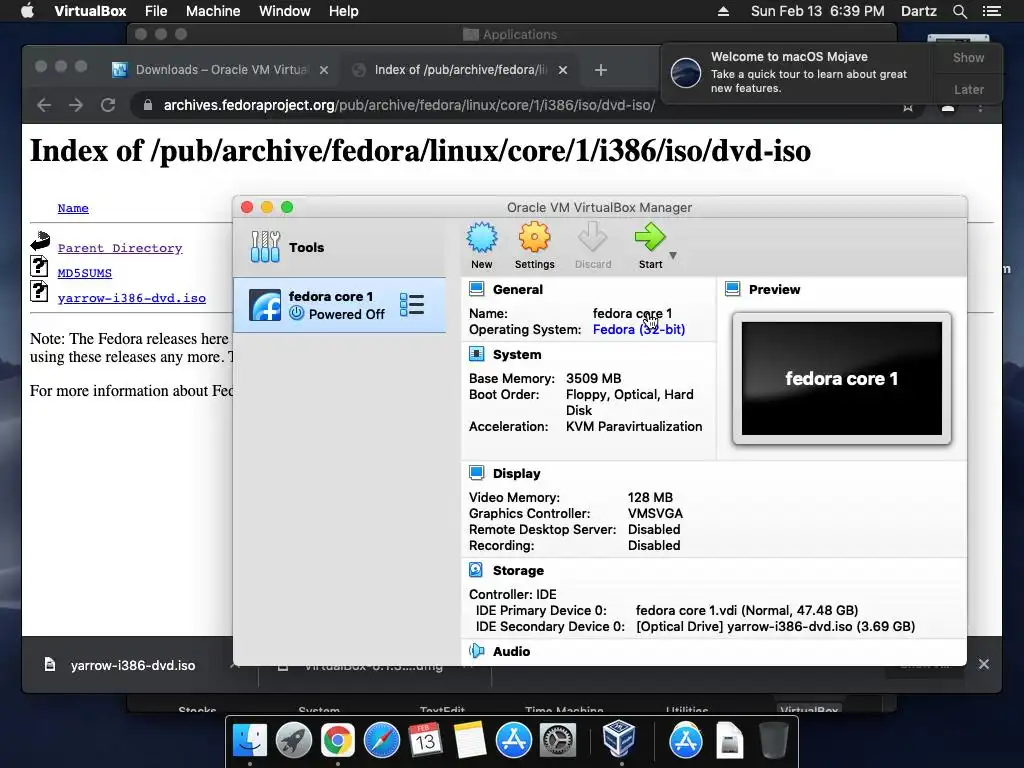This screenshot has width=1024, height=768.
Task: Open the VirtualBox app menu
Action: pos(90,11)
